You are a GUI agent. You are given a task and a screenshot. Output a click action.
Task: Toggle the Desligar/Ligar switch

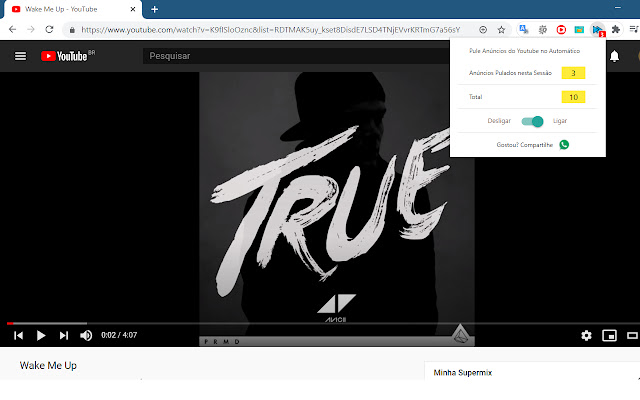point(532,121)
